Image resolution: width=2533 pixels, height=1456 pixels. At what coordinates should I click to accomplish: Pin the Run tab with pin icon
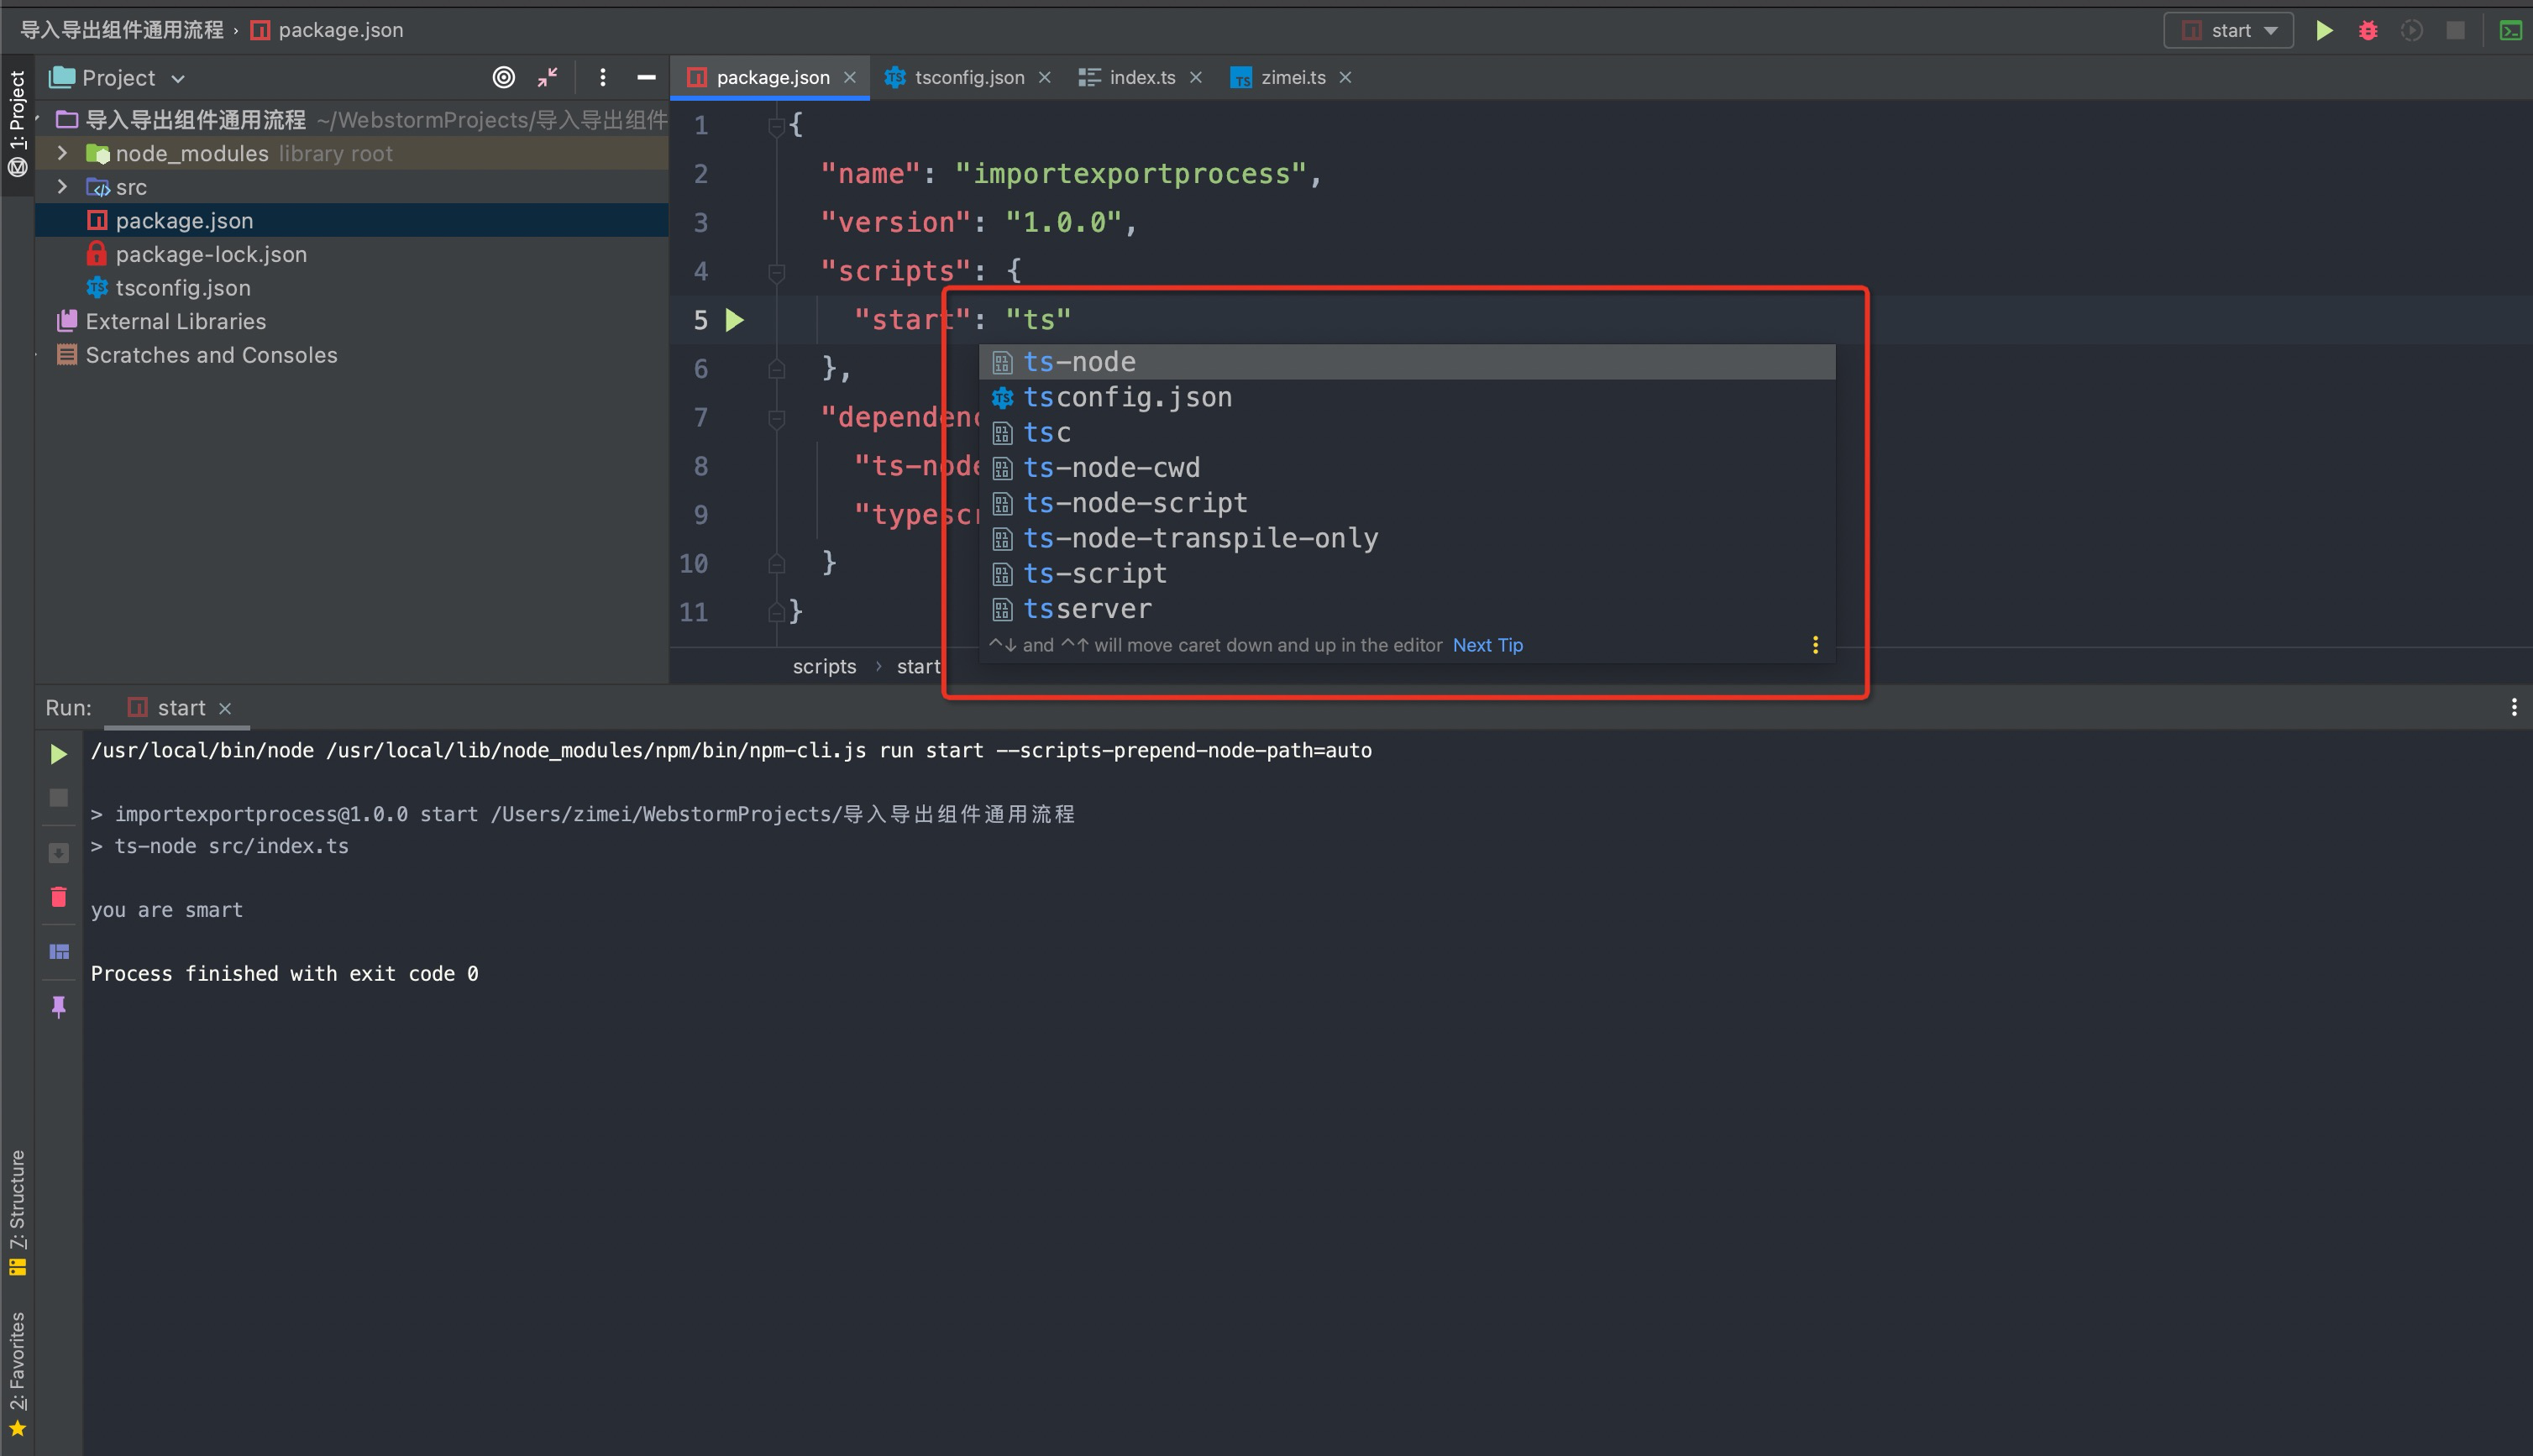click(59, 1006)
